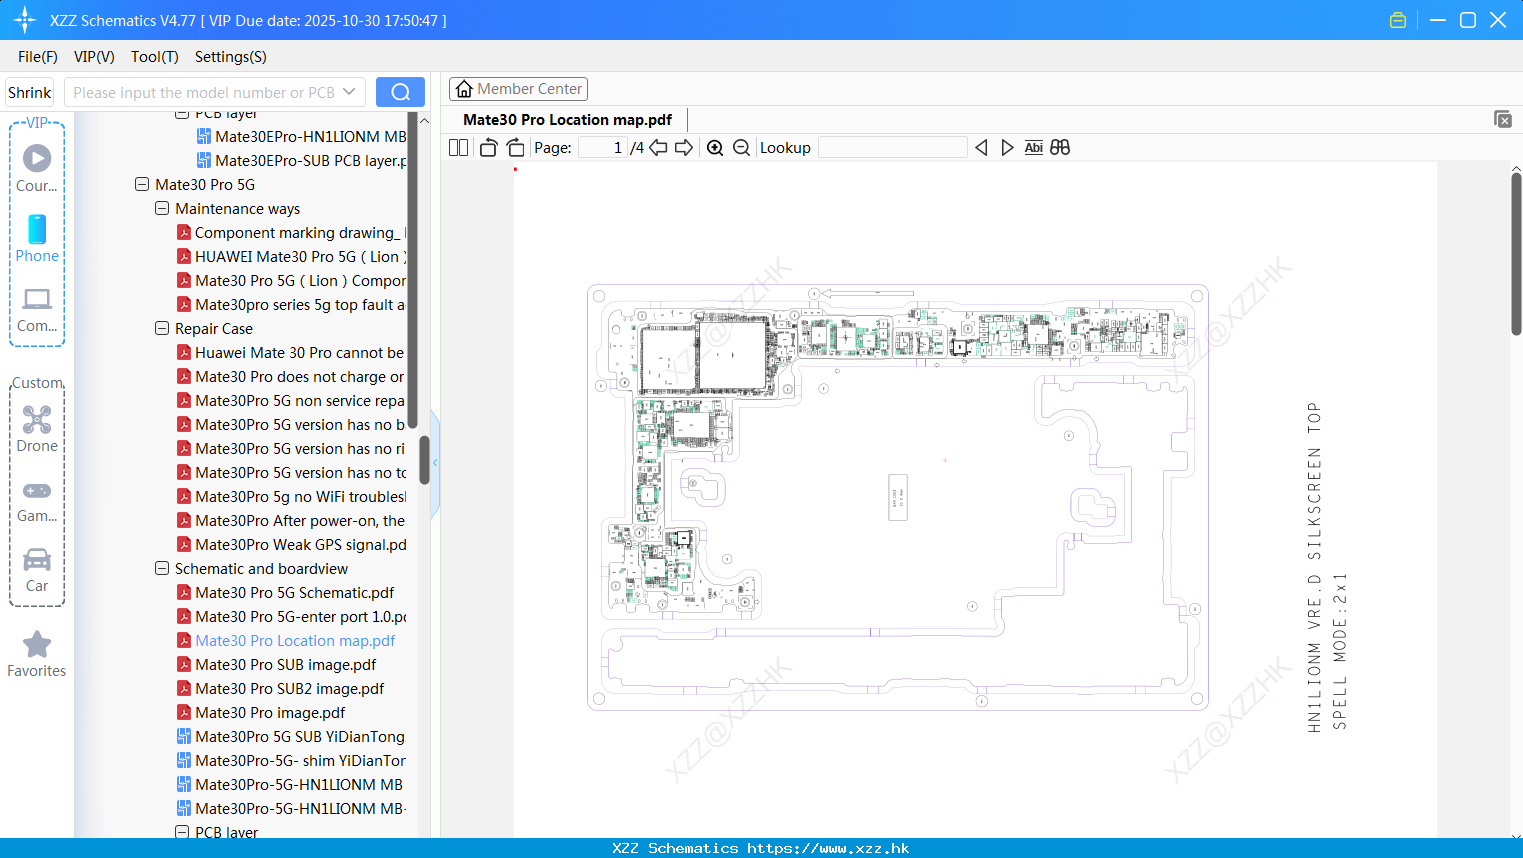Image resolution: width=1523 pixels, height=858 pixels.
Task: Open Favorites star
Action: (x=37, y=654)
